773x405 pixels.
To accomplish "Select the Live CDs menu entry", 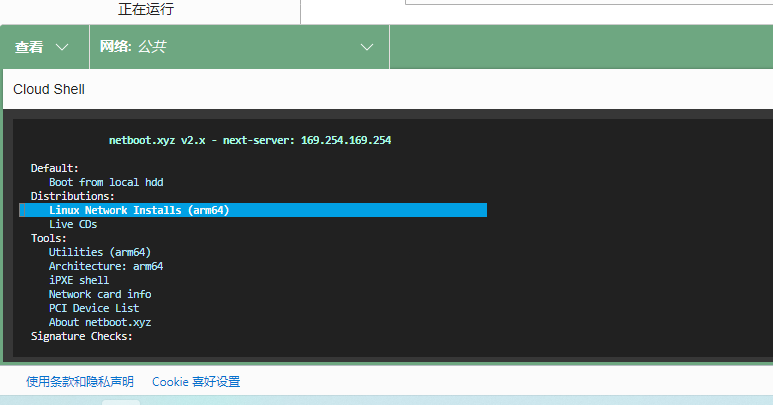I will point(73,225).
